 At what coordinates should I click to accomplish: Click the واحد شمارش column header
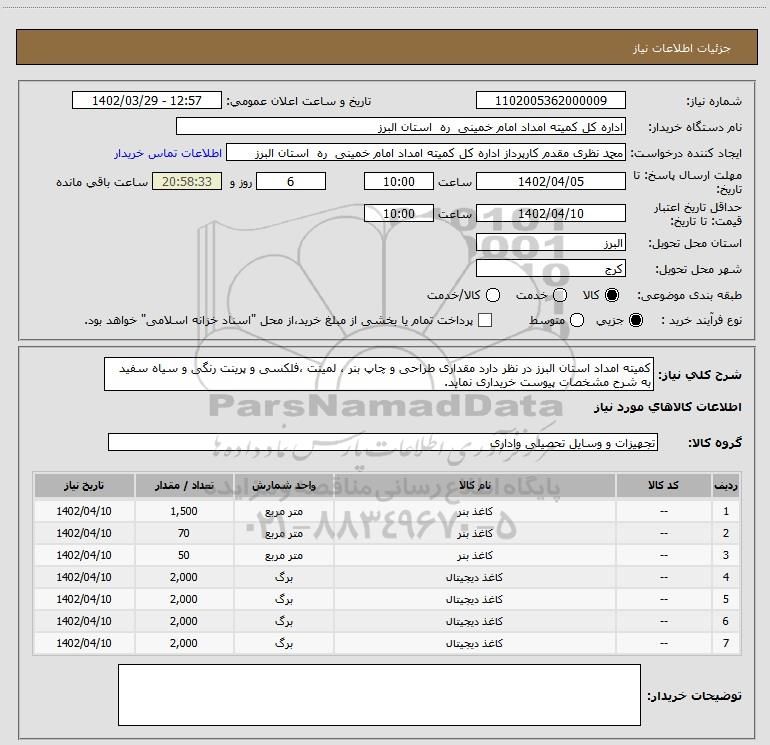[x=284, y=485]
